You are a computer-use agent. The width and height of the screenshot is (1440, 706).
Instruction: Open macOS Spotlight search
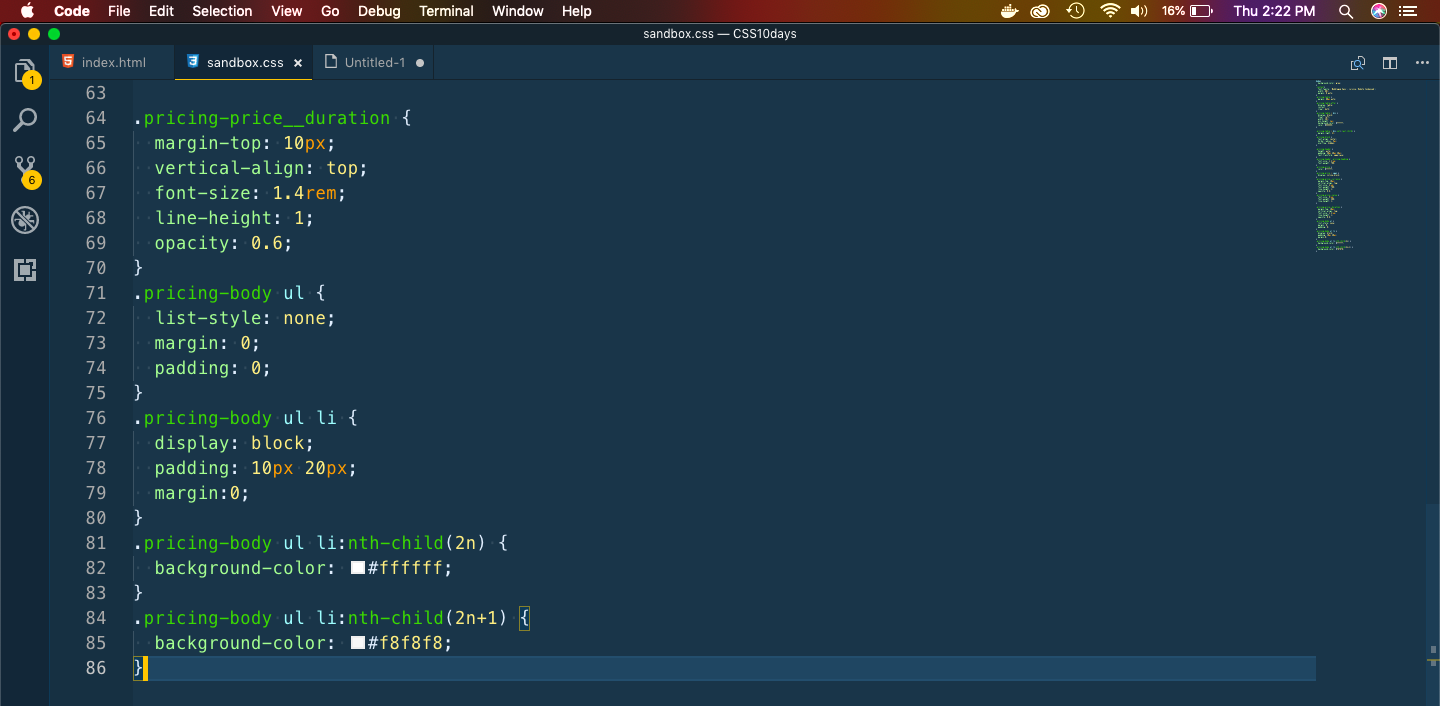pyautogui.click(x=1346, y=11)
